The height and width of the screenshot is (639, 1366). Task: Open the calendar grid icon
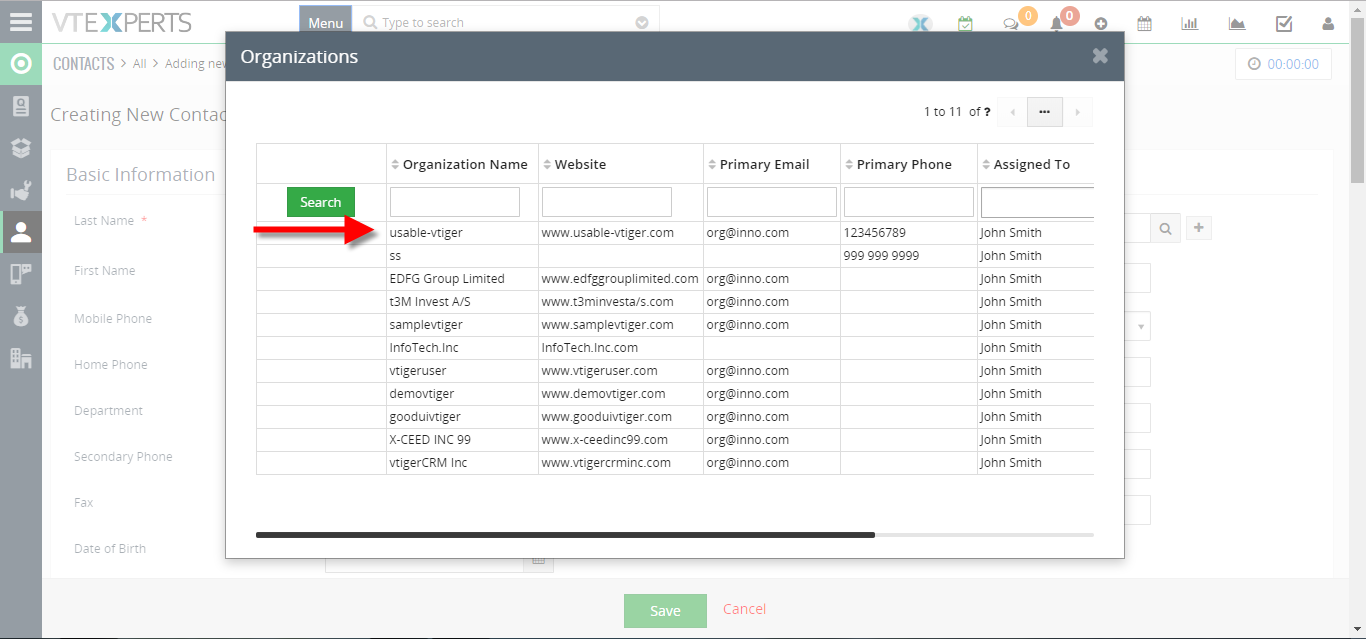[x=1145, y=23]
